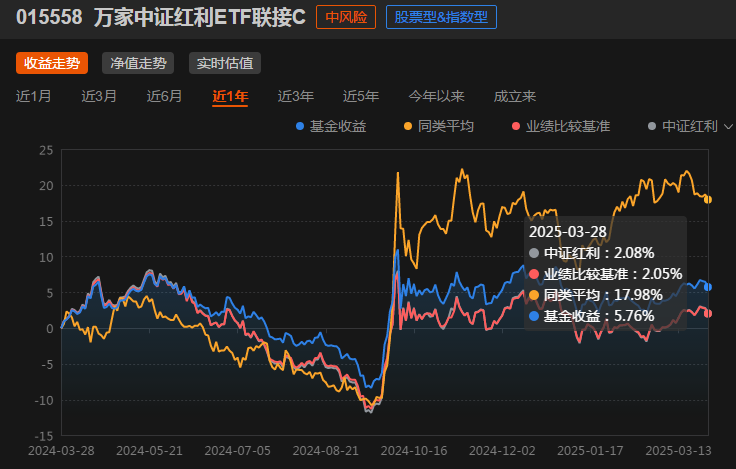Click the x-axis label 2024-10-16

point(414,451)
